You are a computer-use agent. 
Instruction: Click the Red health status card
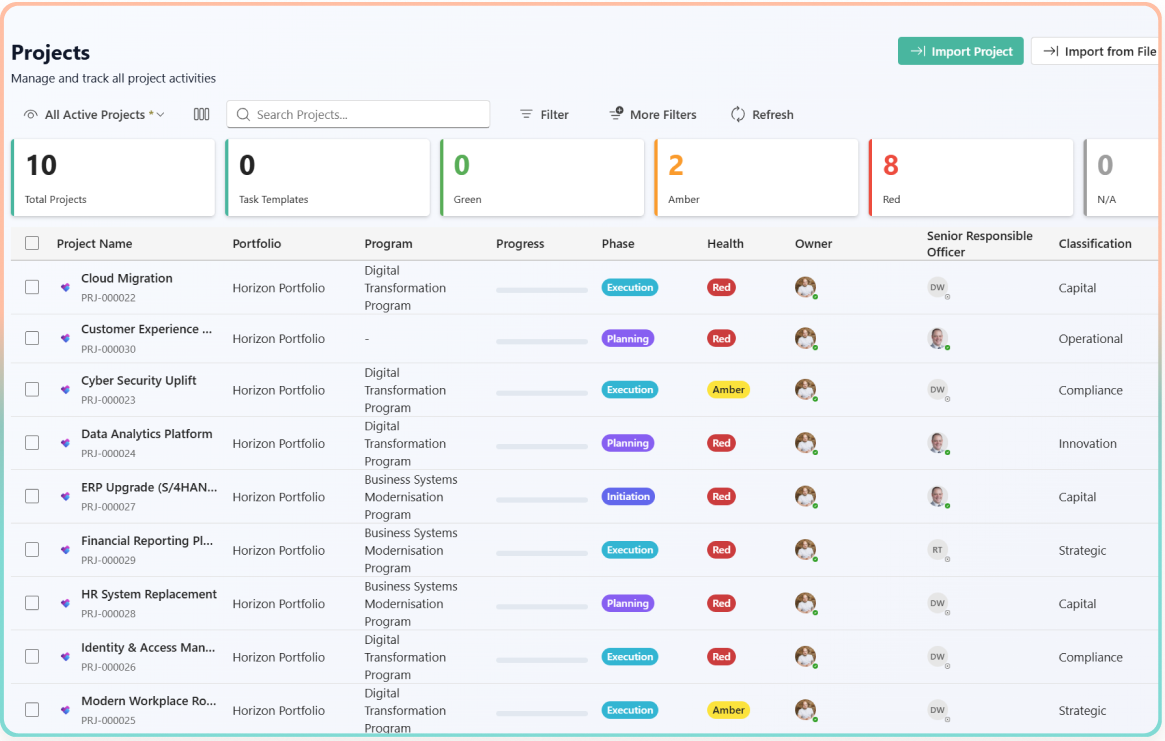pos(970,177)
